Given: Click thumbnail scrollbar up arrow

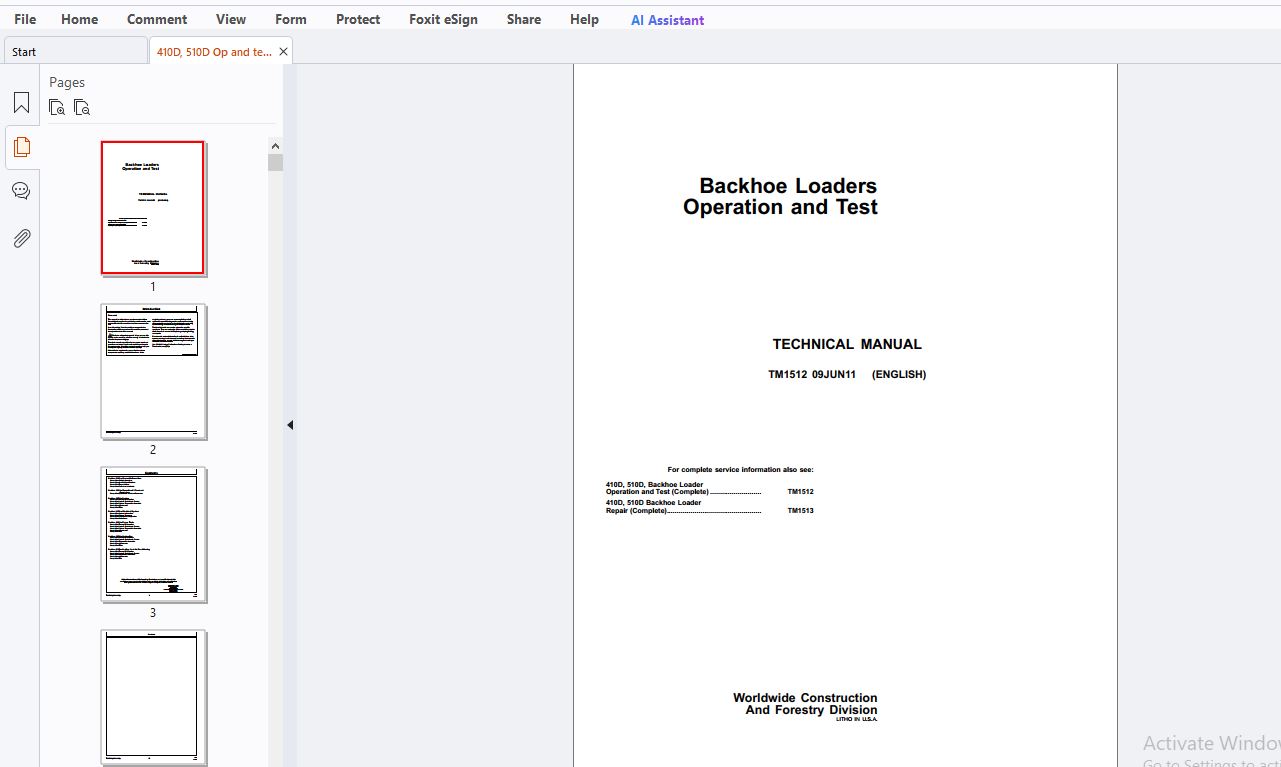Looking at the screenshot, I should click(x=275, y=146).
